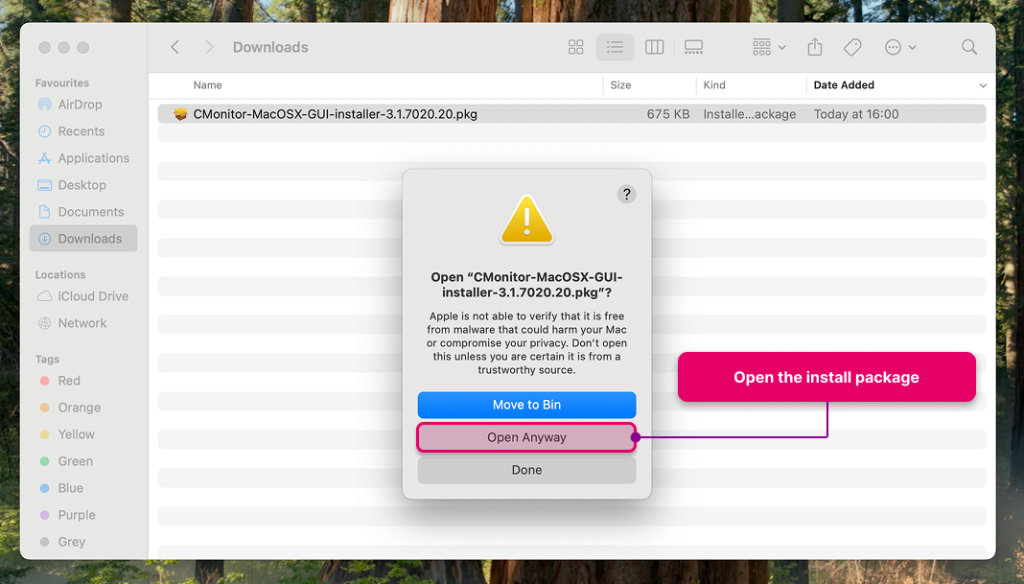Go back with the Finder back arrow
Viewport: 1024px width, 584px height.
click(x=174, y=47)
